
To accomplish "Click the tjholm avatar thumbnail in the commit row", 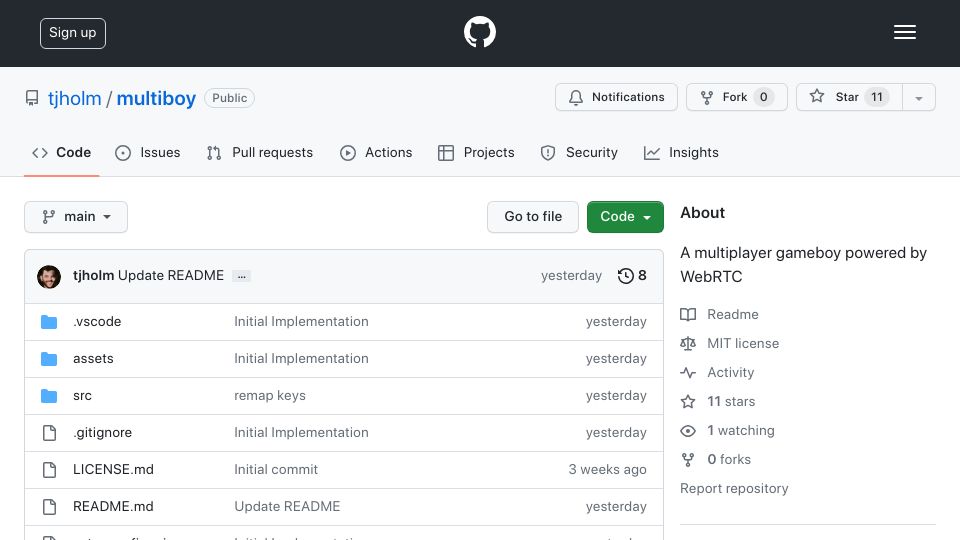I will click(49, 277).
